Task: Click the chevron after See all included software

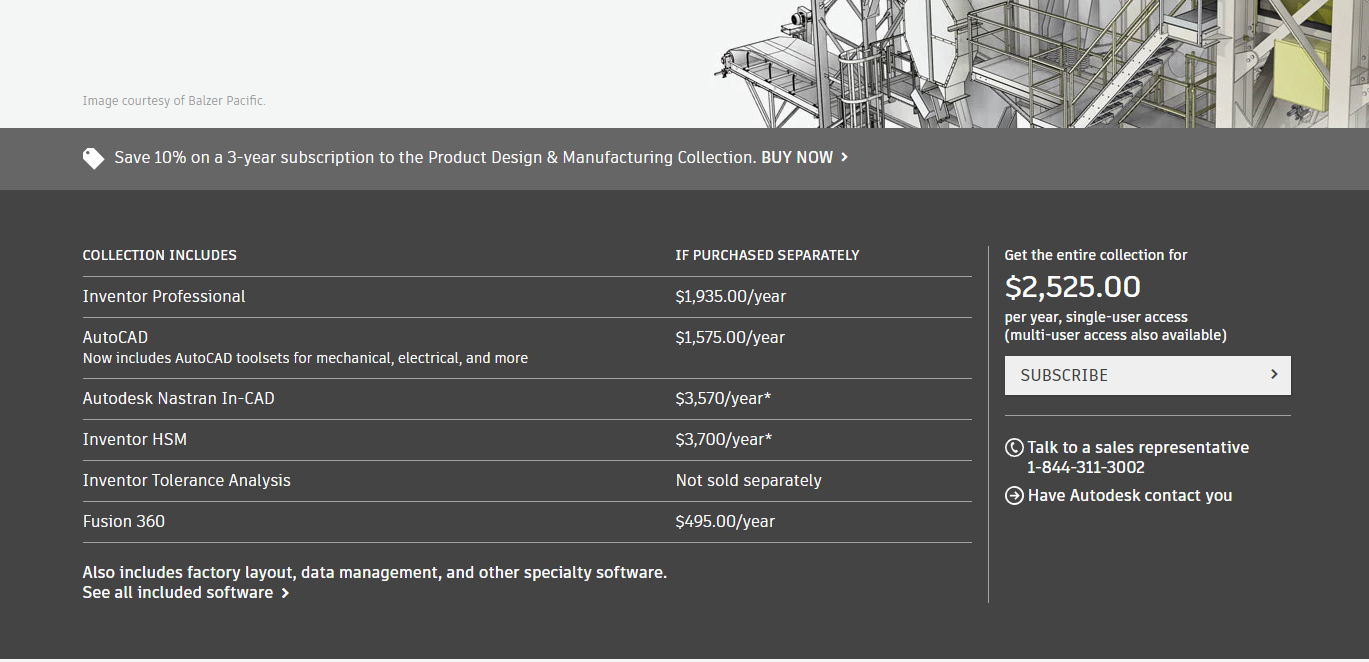Action: point(285,593)
